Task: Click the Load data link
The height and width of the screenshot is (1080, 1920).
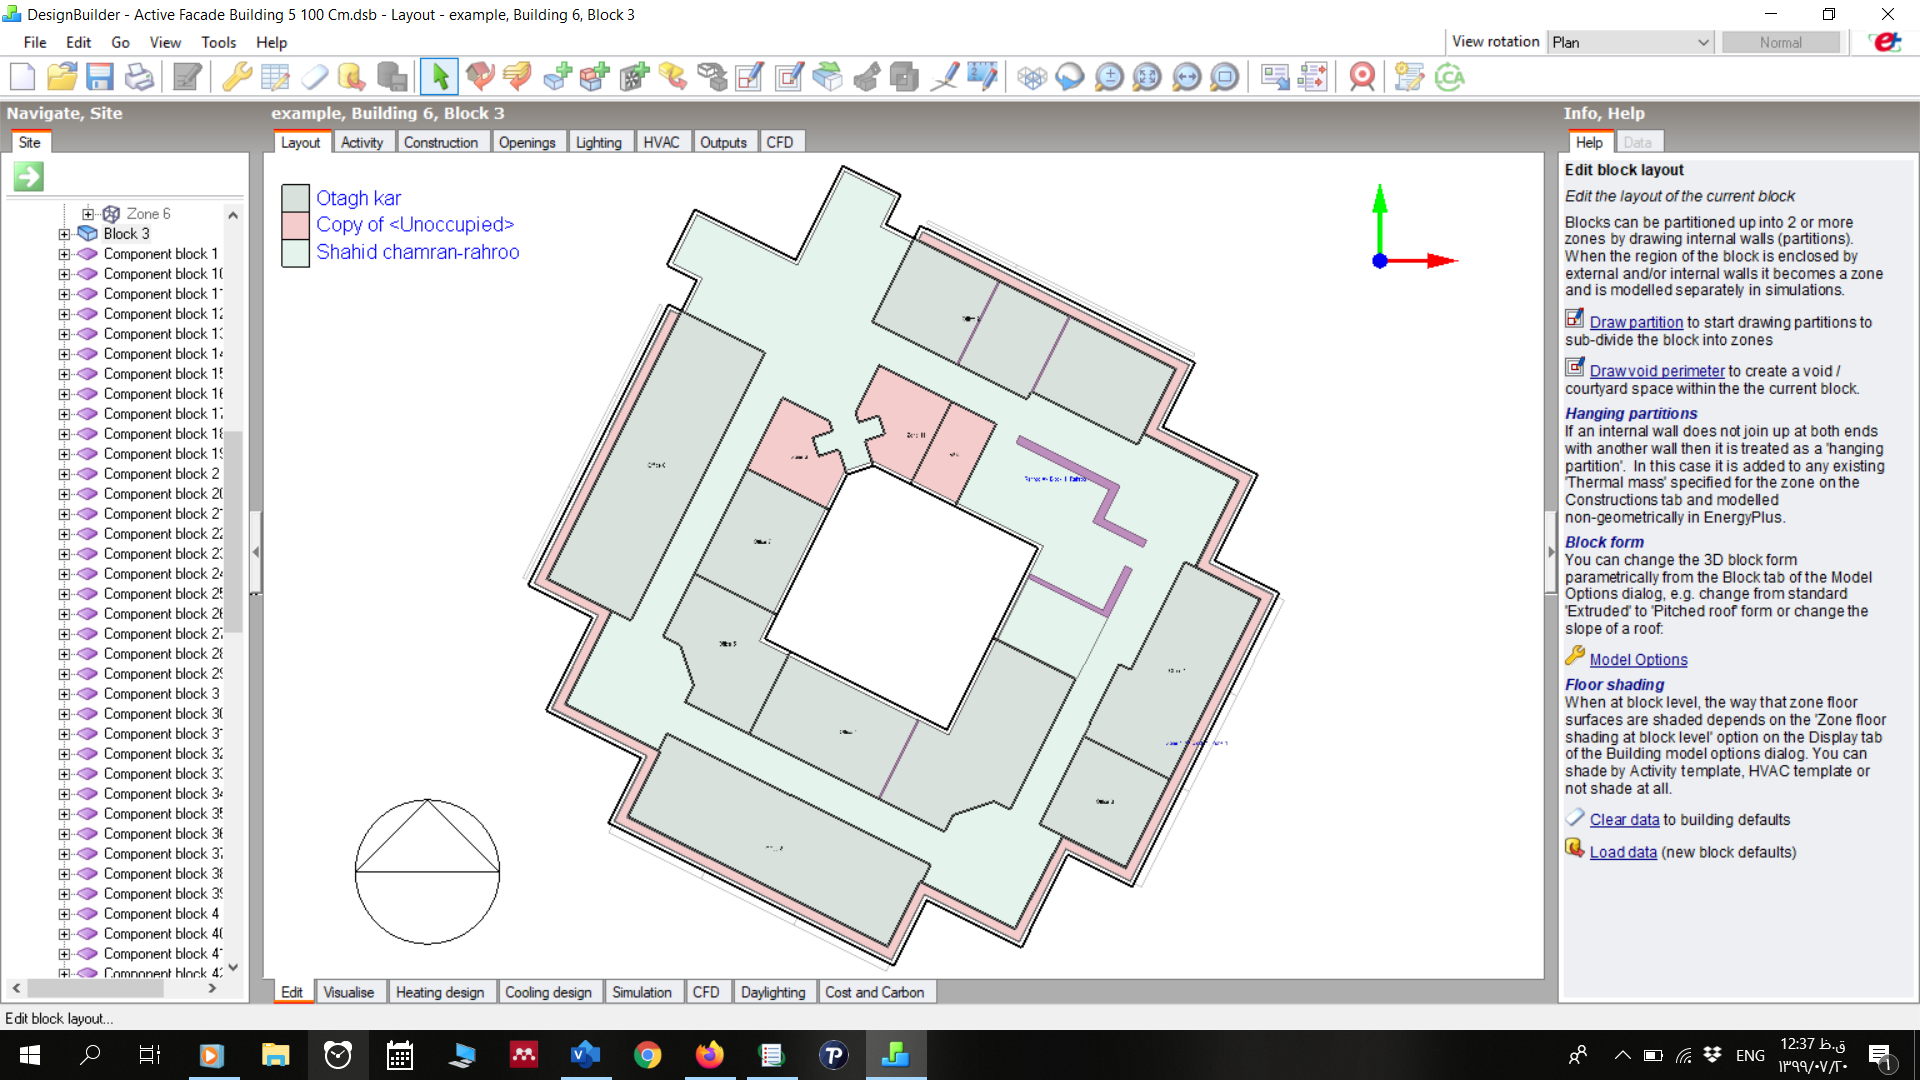Action: point(1623,852)
